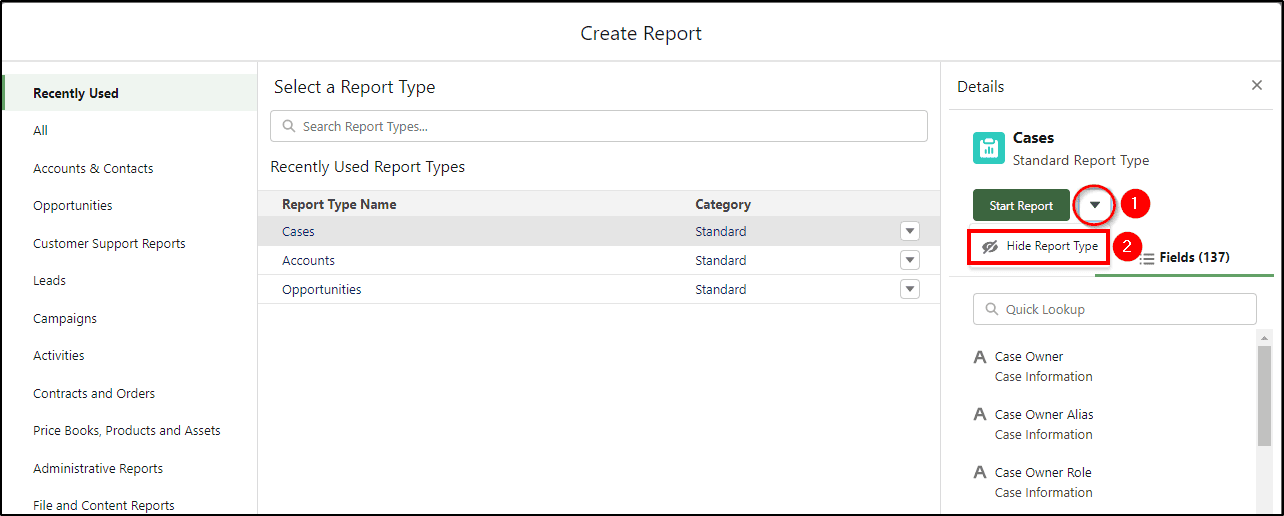Select the Recently Used category
This screenshot has height=516, width=1284.
pos(76,93)
